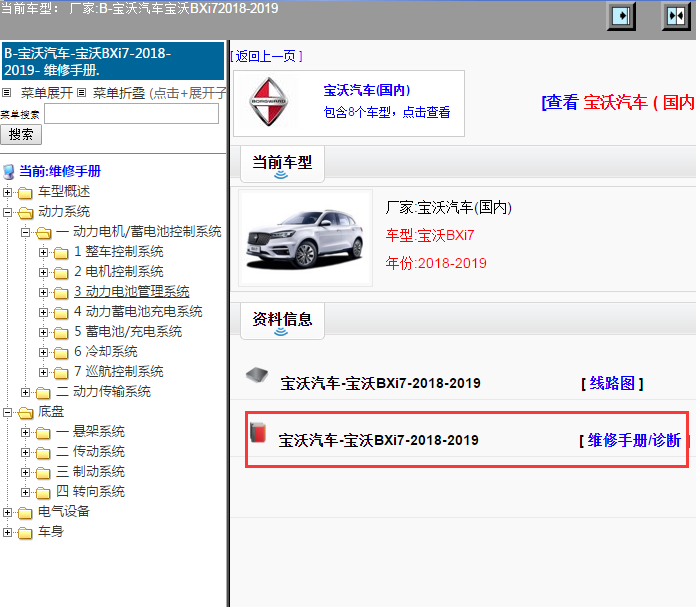Click the white BXi7 car thumbnail

pos(305,238)
